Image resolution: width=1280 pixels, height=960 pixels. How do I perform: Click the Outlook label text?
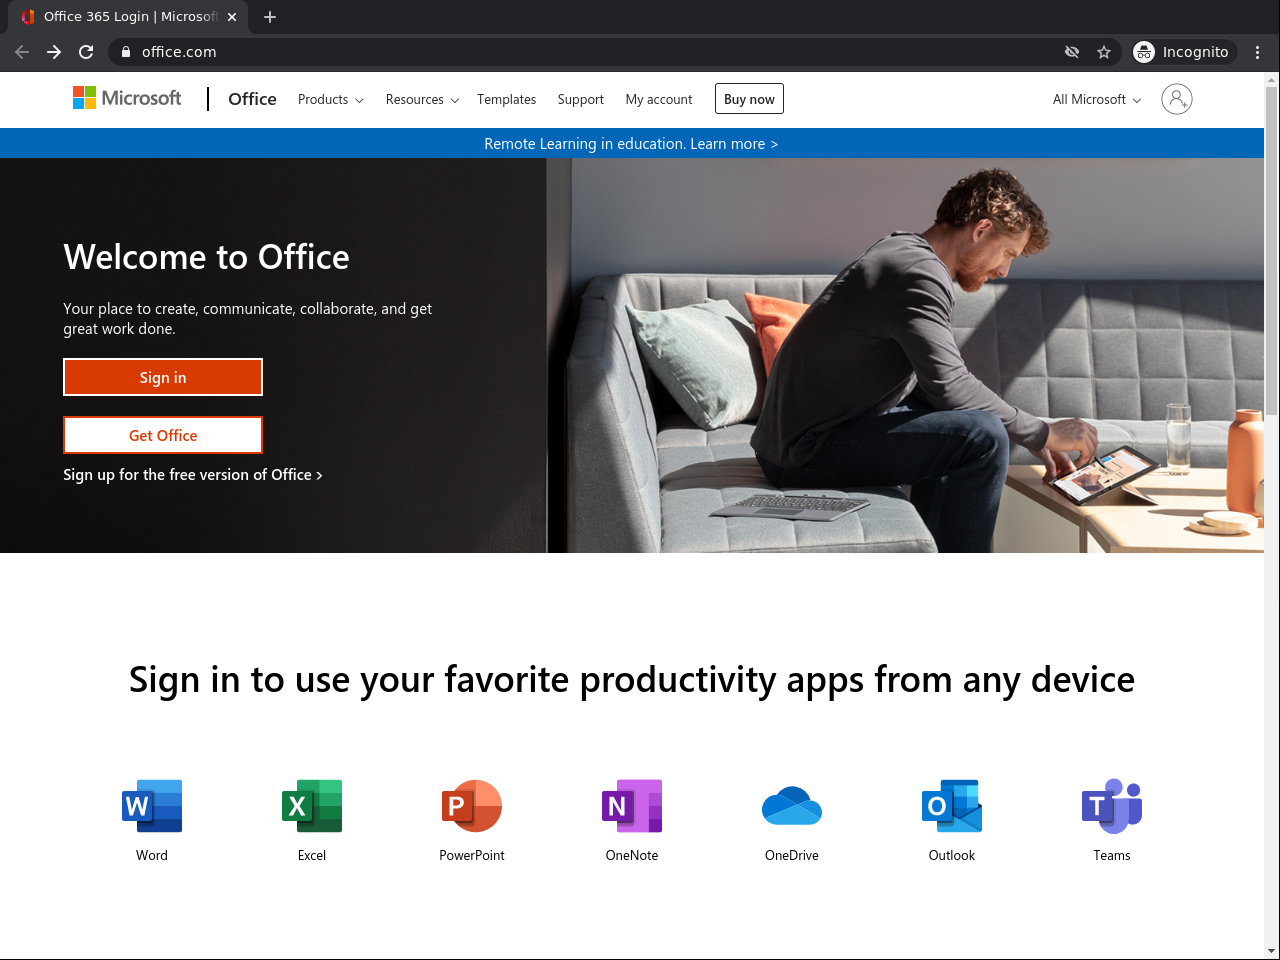point(952,855)
